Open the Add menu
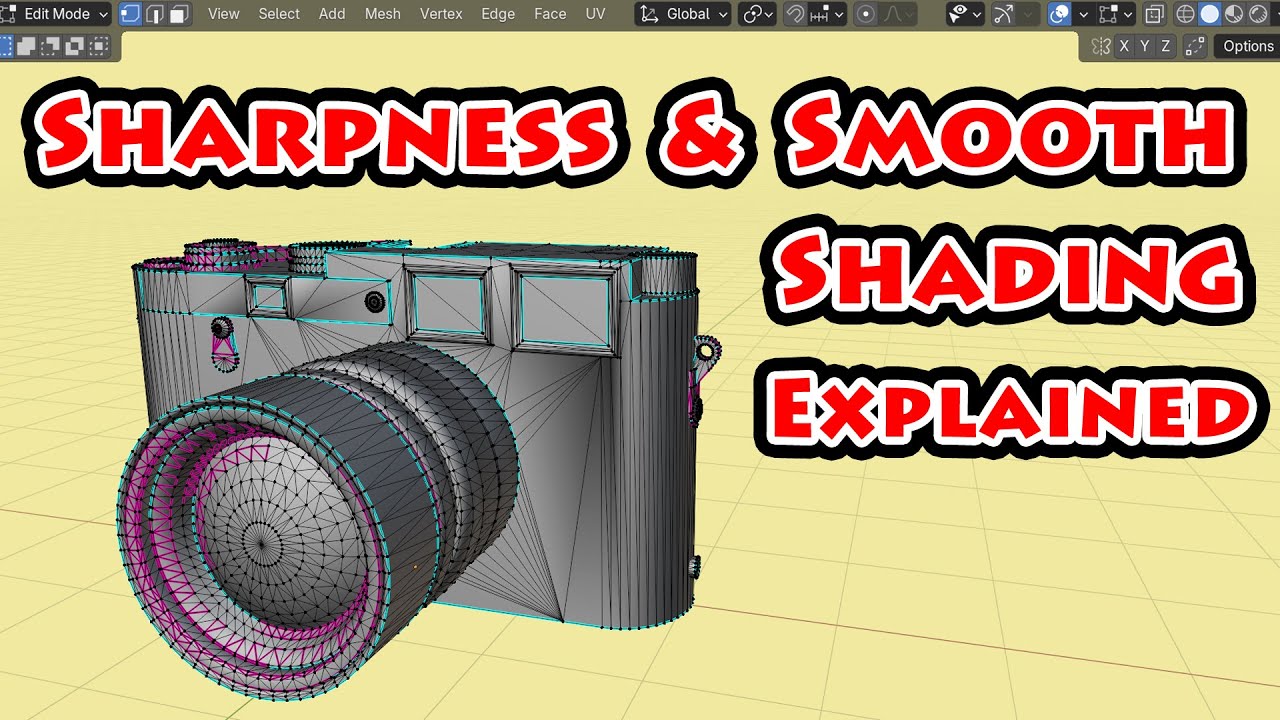 click(x=332, y=14)
